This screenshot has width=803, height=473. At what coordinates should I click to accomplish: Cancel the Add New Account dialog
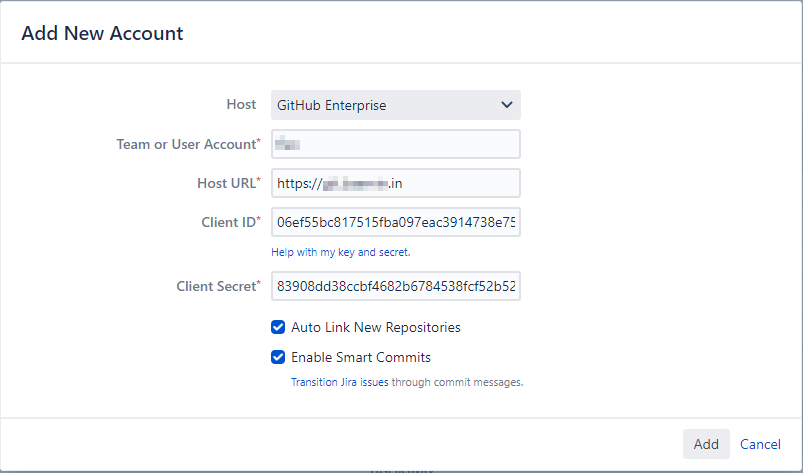pyautogui.click(x=760, y=444)
